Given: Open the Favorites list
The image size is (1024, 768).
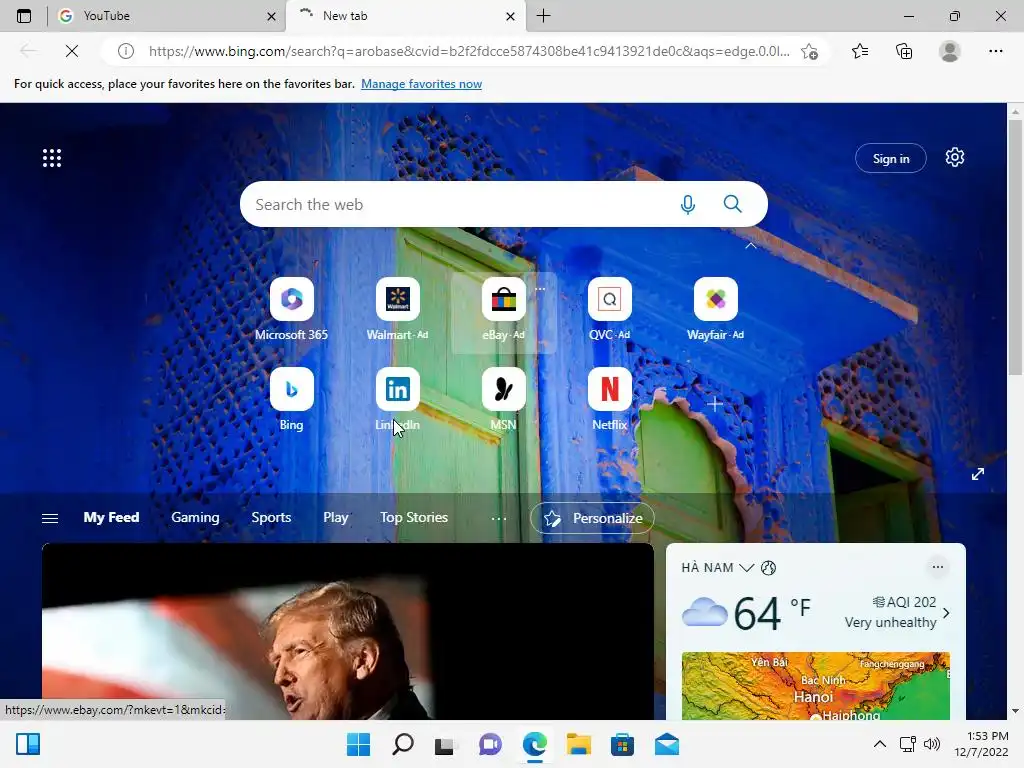Looking at the screenshot, I should pos(860,51).
